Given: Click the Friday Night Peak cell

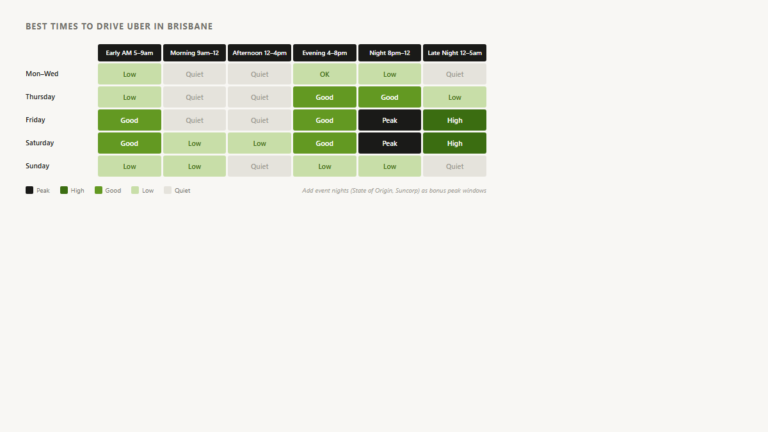Looking at the screenshot, I should tap(389, 120).
